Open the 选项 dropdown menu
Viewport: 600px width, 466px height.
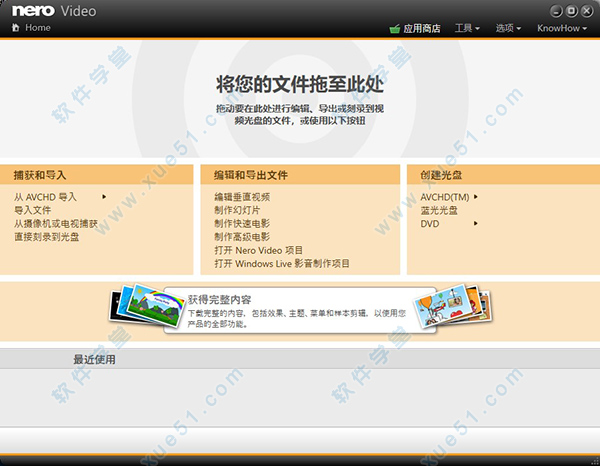[508, 29]
